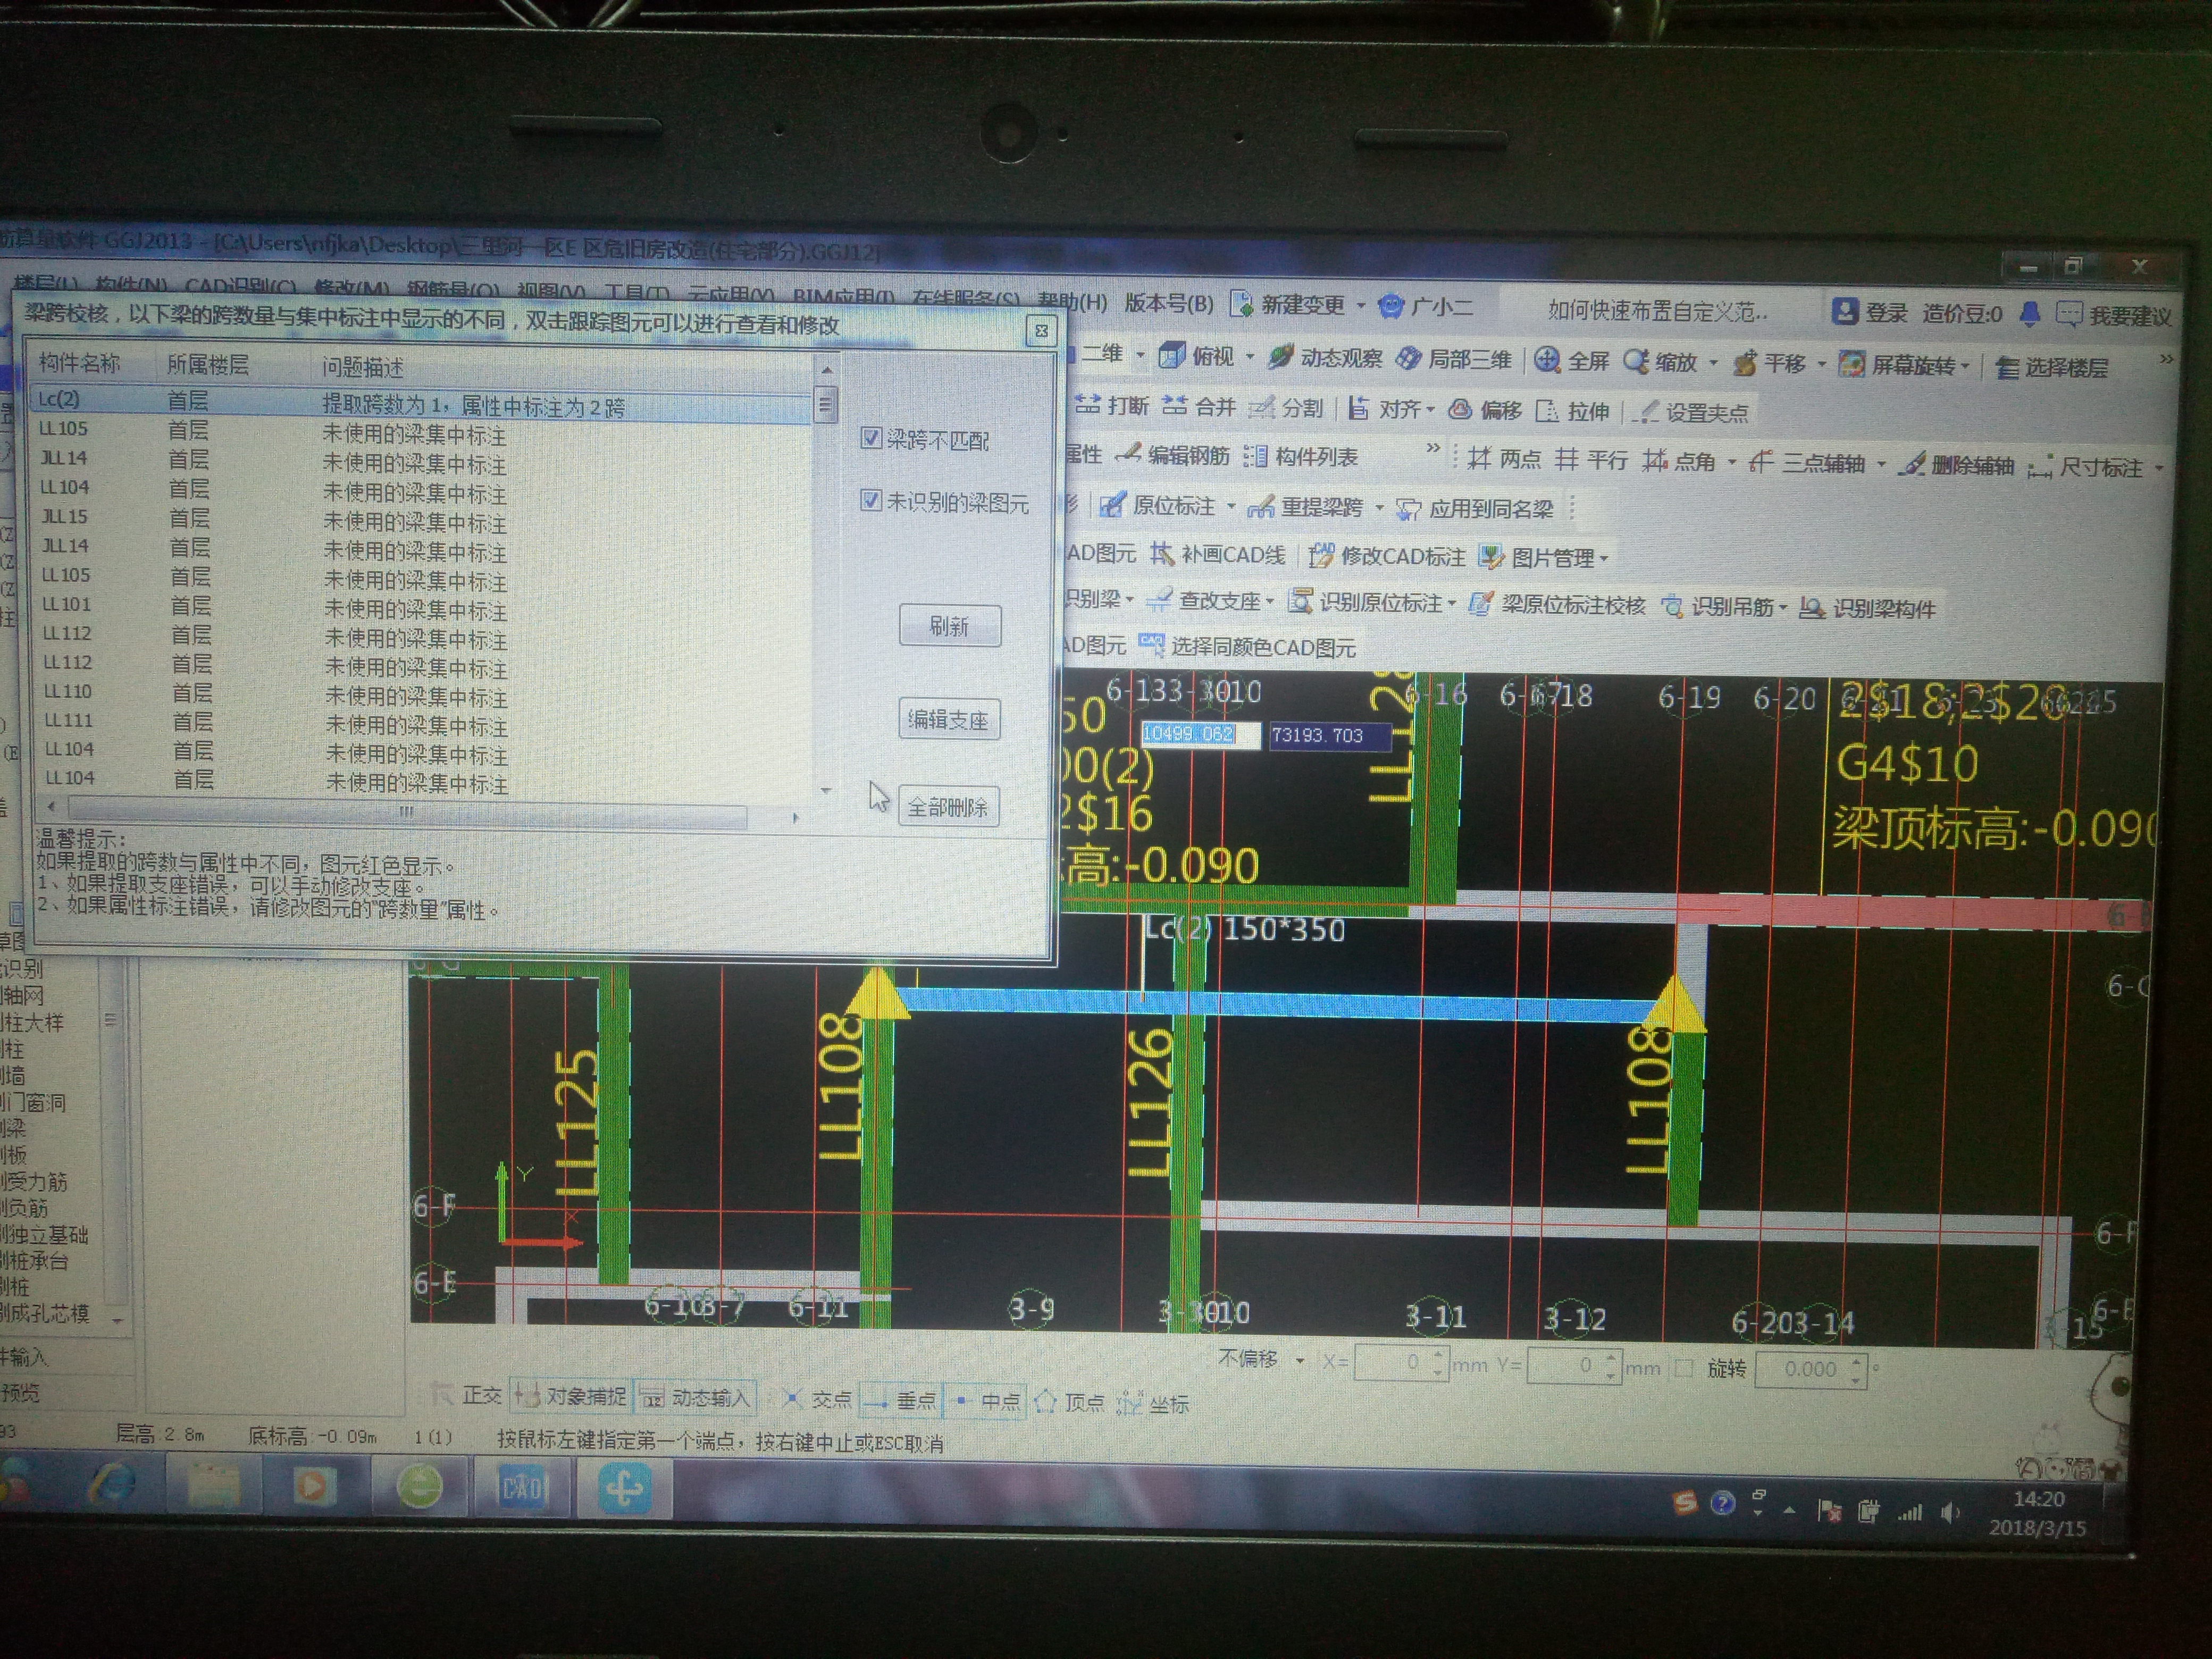Click 选择同颜色CAD图元 tool

pos(1247,647)
